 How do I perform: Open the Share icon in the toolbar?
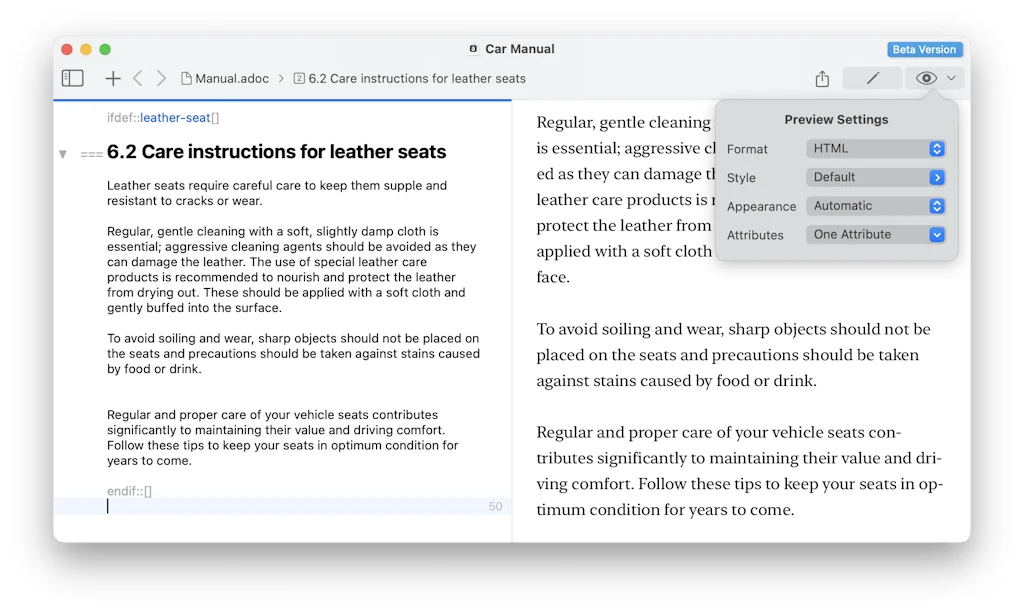coord(821,77)
